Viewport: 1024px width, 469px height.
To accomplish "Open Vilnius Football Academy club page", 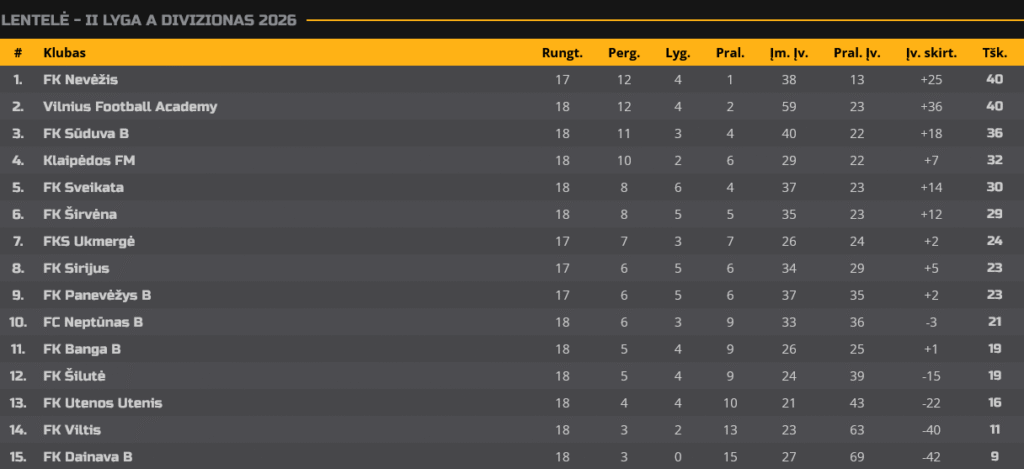I will point(130,106).
